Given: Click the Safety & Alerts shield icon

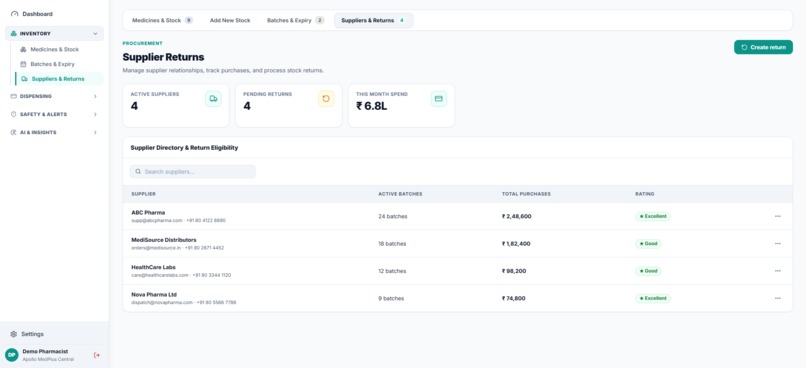Looking at the screenshot, I should (x=13, y=114).
